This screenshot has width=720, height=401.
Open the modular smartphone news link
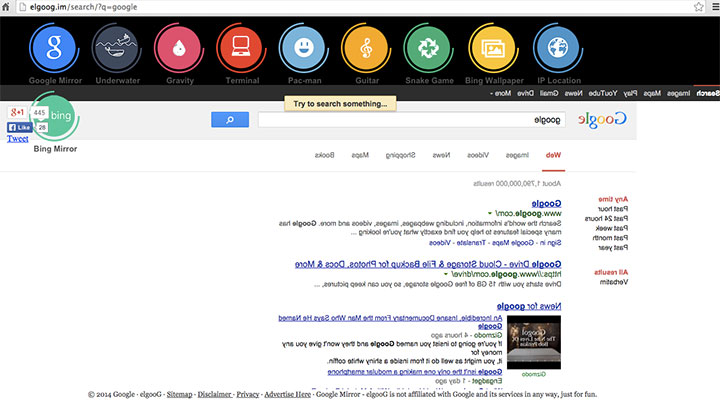(x=415, y=372)
